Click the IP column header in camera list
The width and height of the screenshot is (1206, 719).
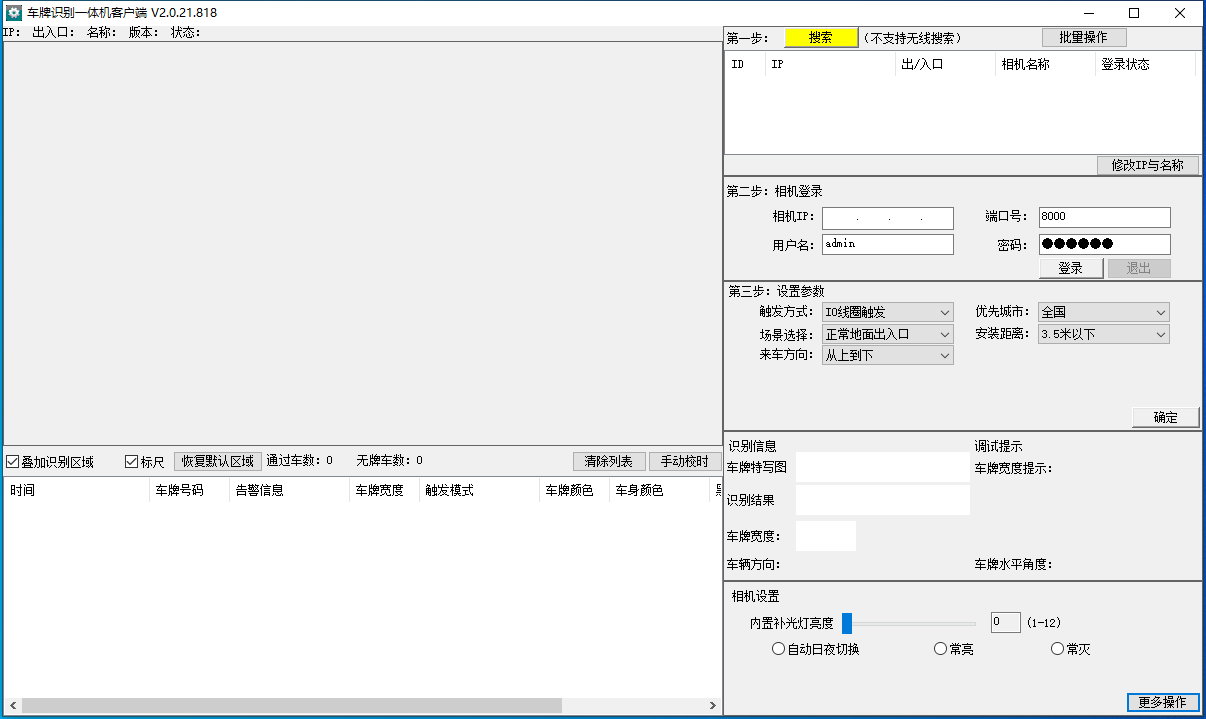point(830,64)
